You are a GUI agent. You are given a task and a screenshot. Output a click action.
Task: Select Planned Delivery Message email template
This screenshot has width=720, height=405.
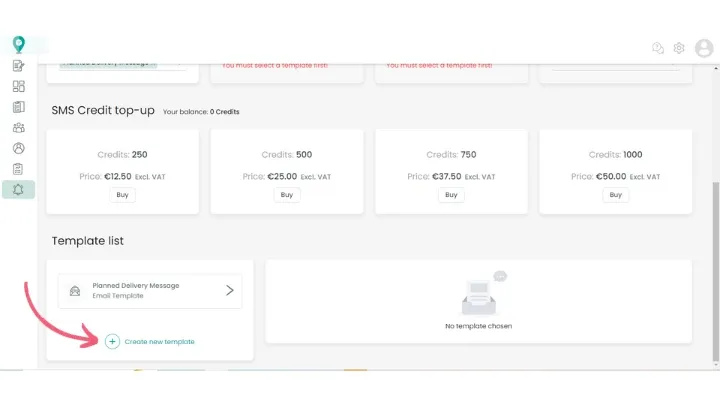(136, 290)
